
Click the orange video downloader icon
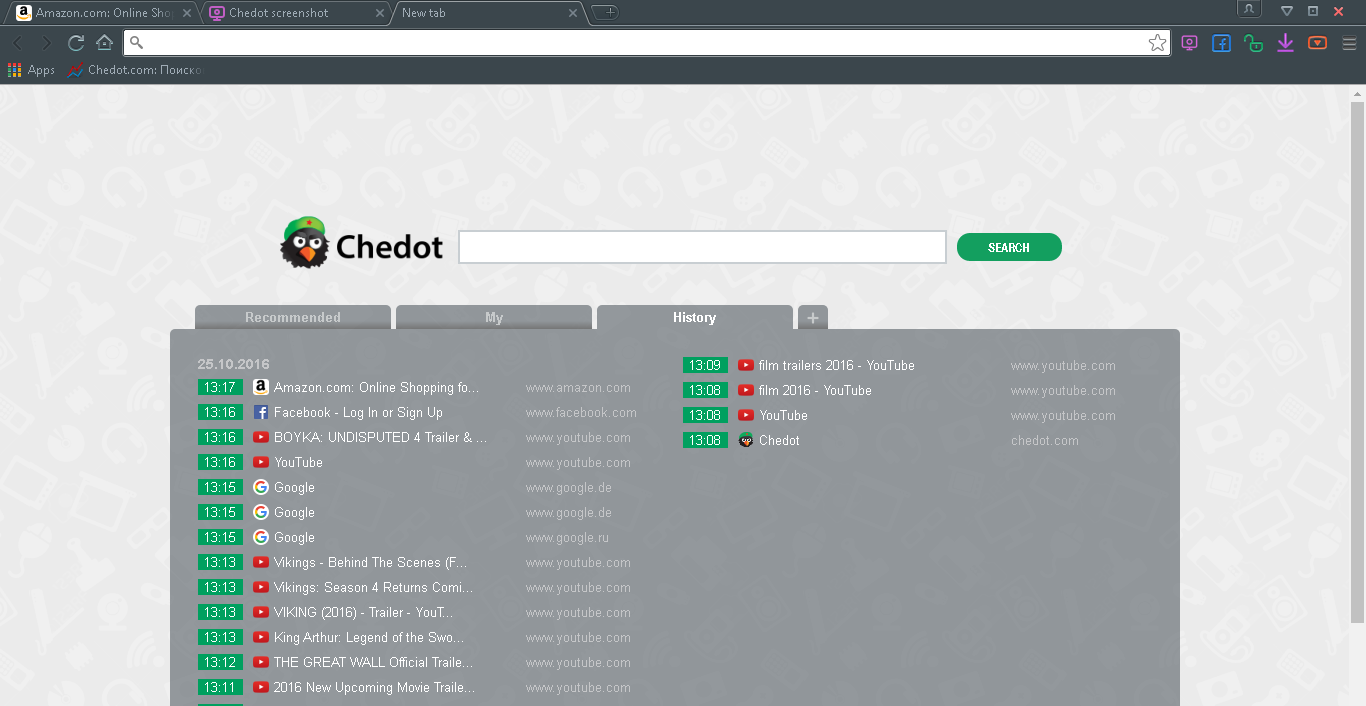[x=1317, y=43]
